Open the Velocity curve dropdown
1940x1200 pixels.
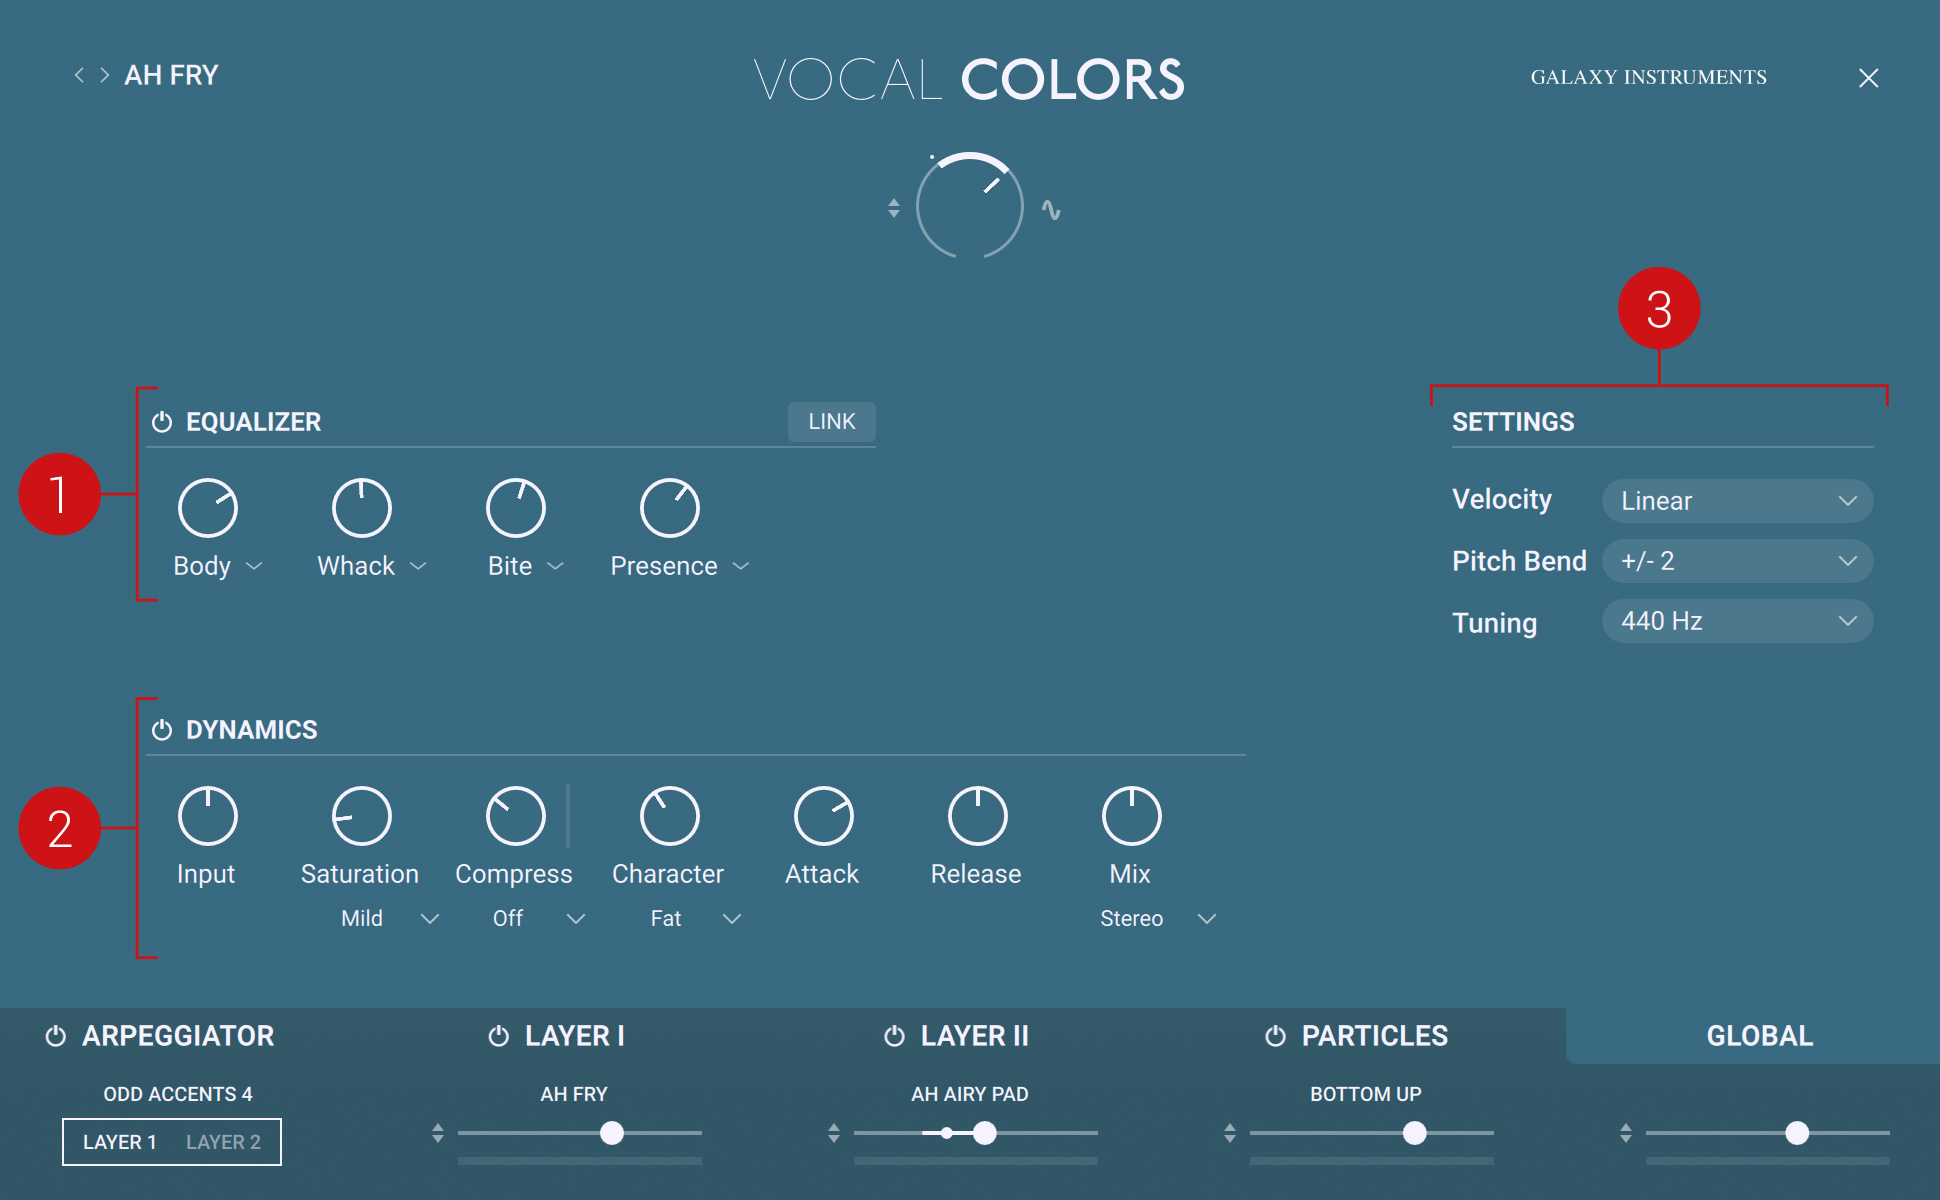(x=1737, y=501)
